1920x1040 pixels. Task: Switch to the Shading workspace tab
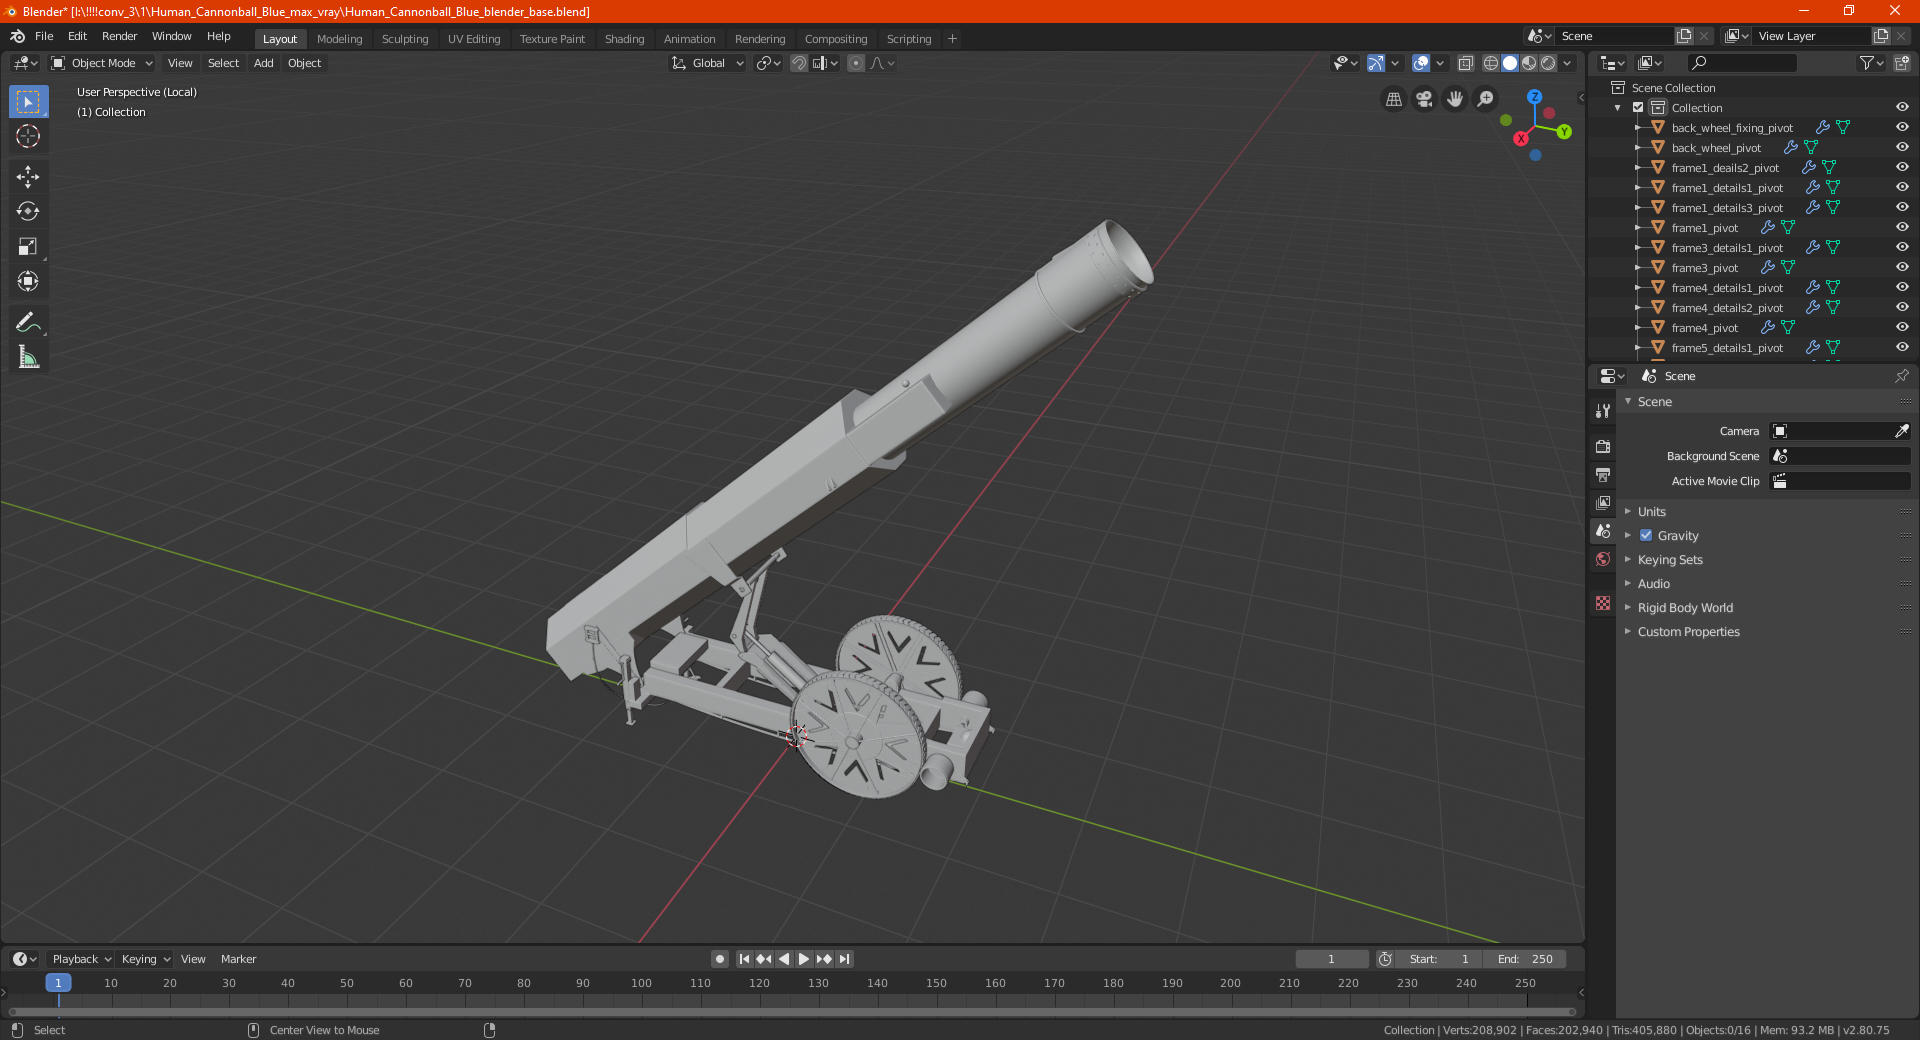[624, 39]
